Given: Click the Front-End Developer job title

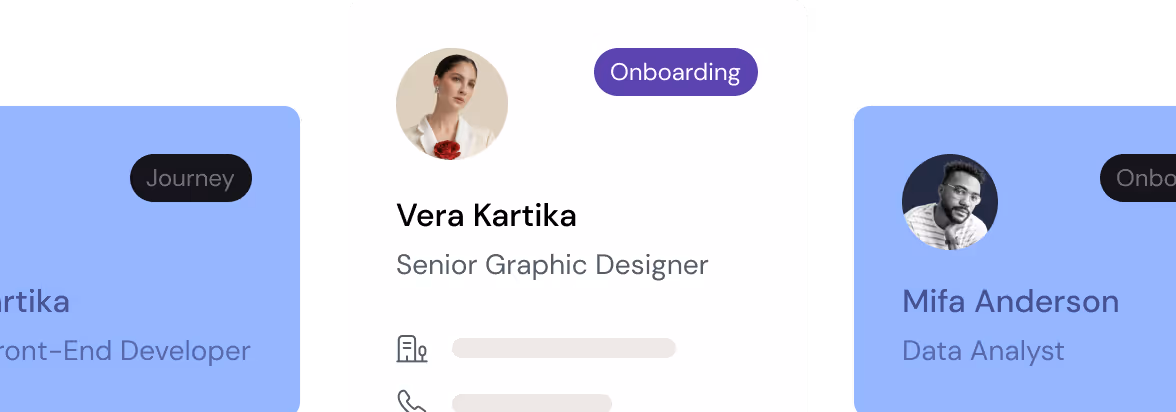Looking at the screenshot, I should click(124, 351).
